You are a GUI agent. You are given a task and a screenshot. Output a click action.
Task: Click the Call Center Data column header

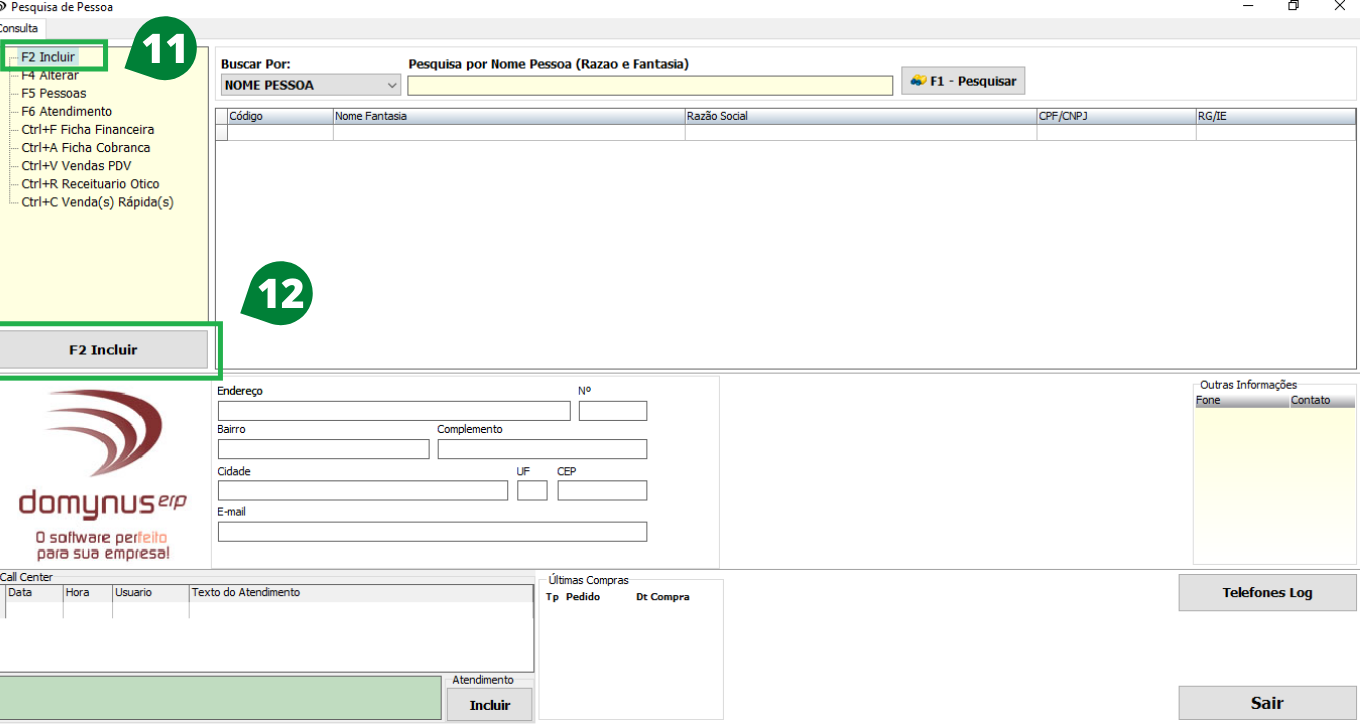[x=34, y=592]
